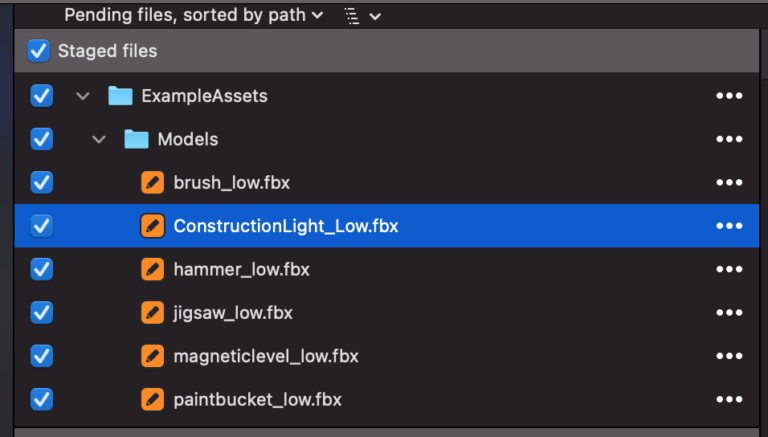Open the three-dots menu for ExampleAssets folder
The height and width of the screenshot is (437, 768).
pyautogui.click(x=729, y=96)
